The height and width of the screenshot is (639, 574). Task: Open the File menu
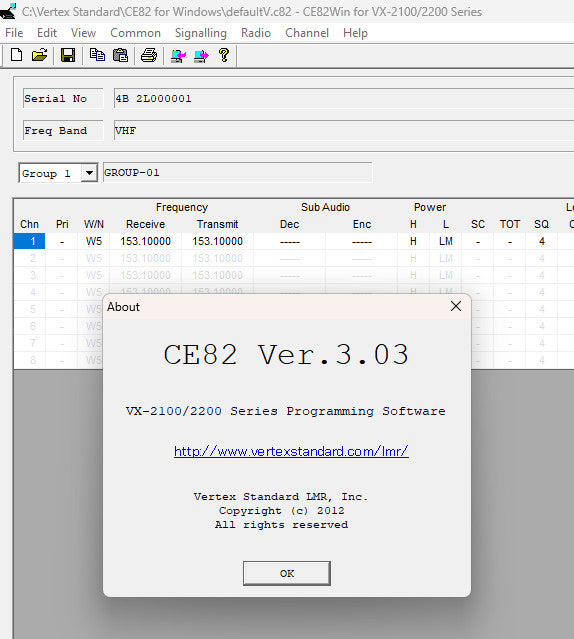(14, 33)
